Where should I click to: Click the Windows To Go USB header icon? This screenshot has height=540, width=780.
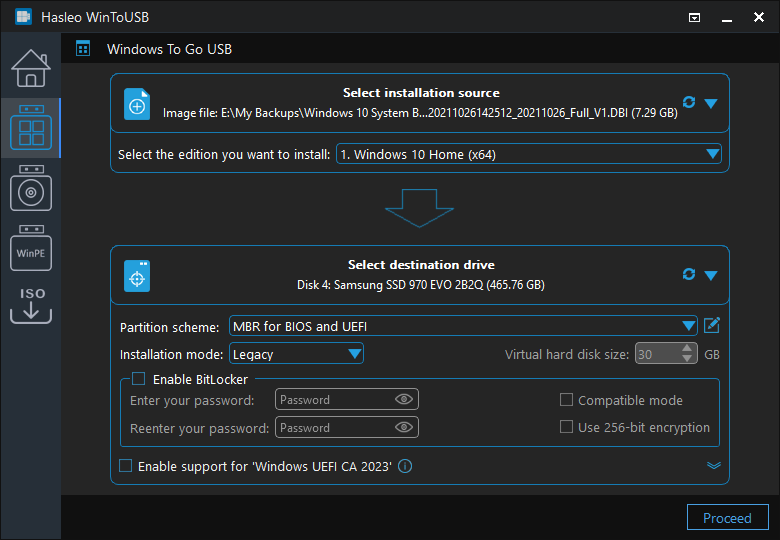point(83,49)
